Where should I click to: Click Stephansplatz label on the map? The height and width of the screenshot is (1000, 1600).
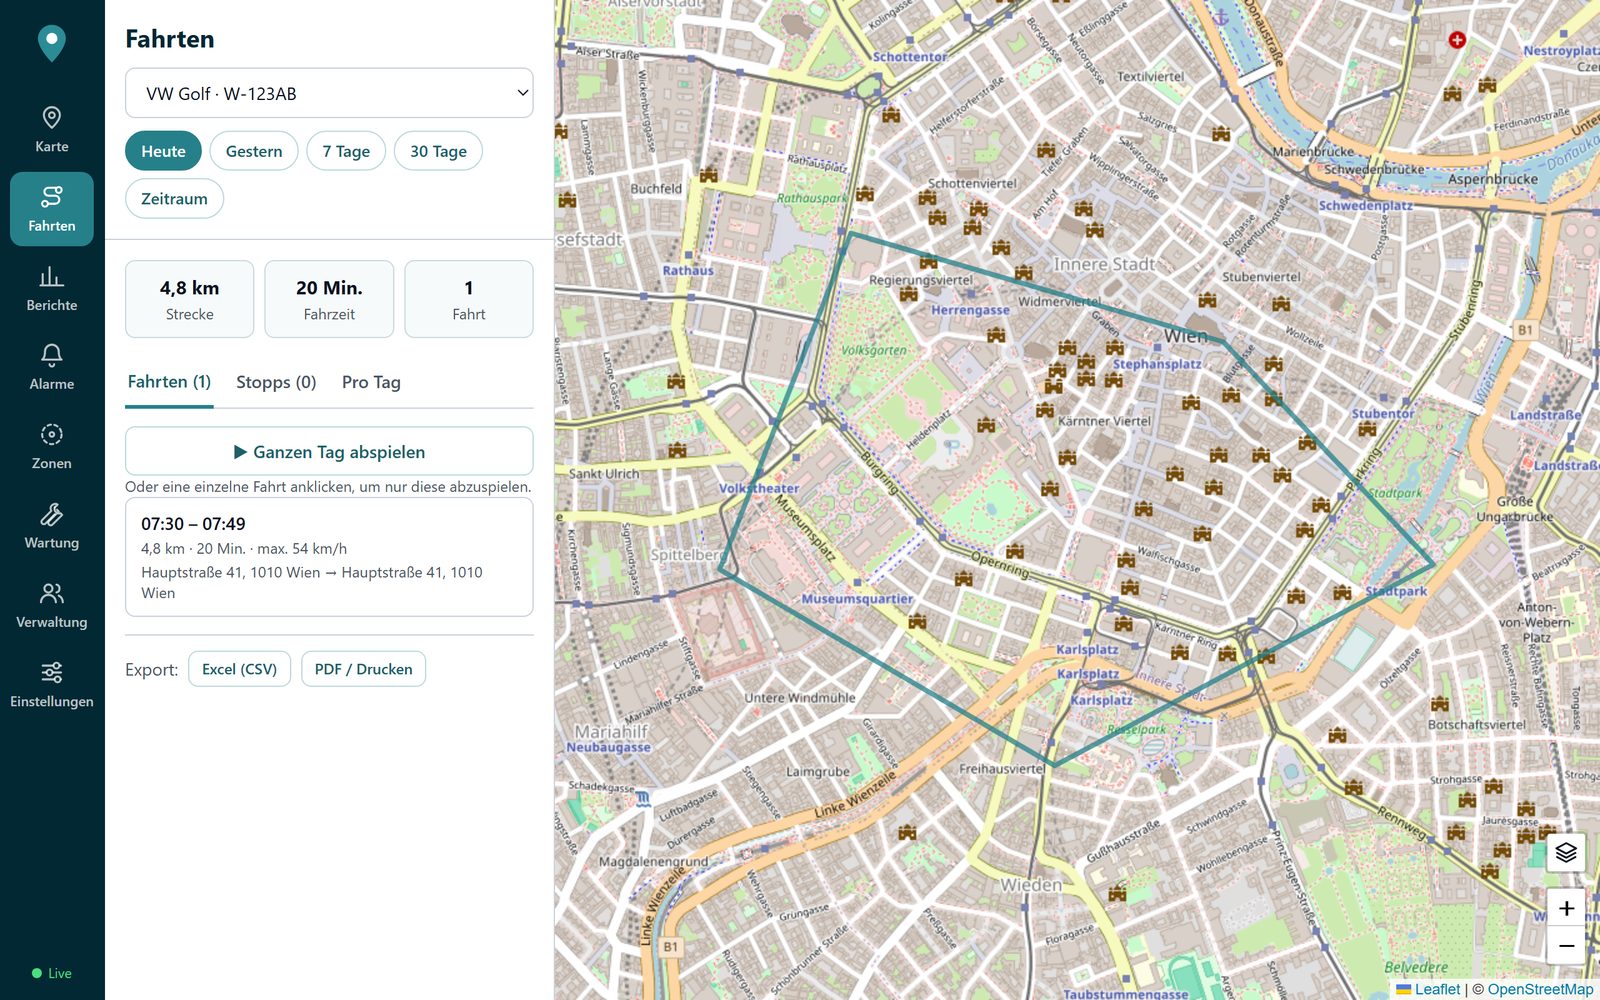pos(1157,364)
